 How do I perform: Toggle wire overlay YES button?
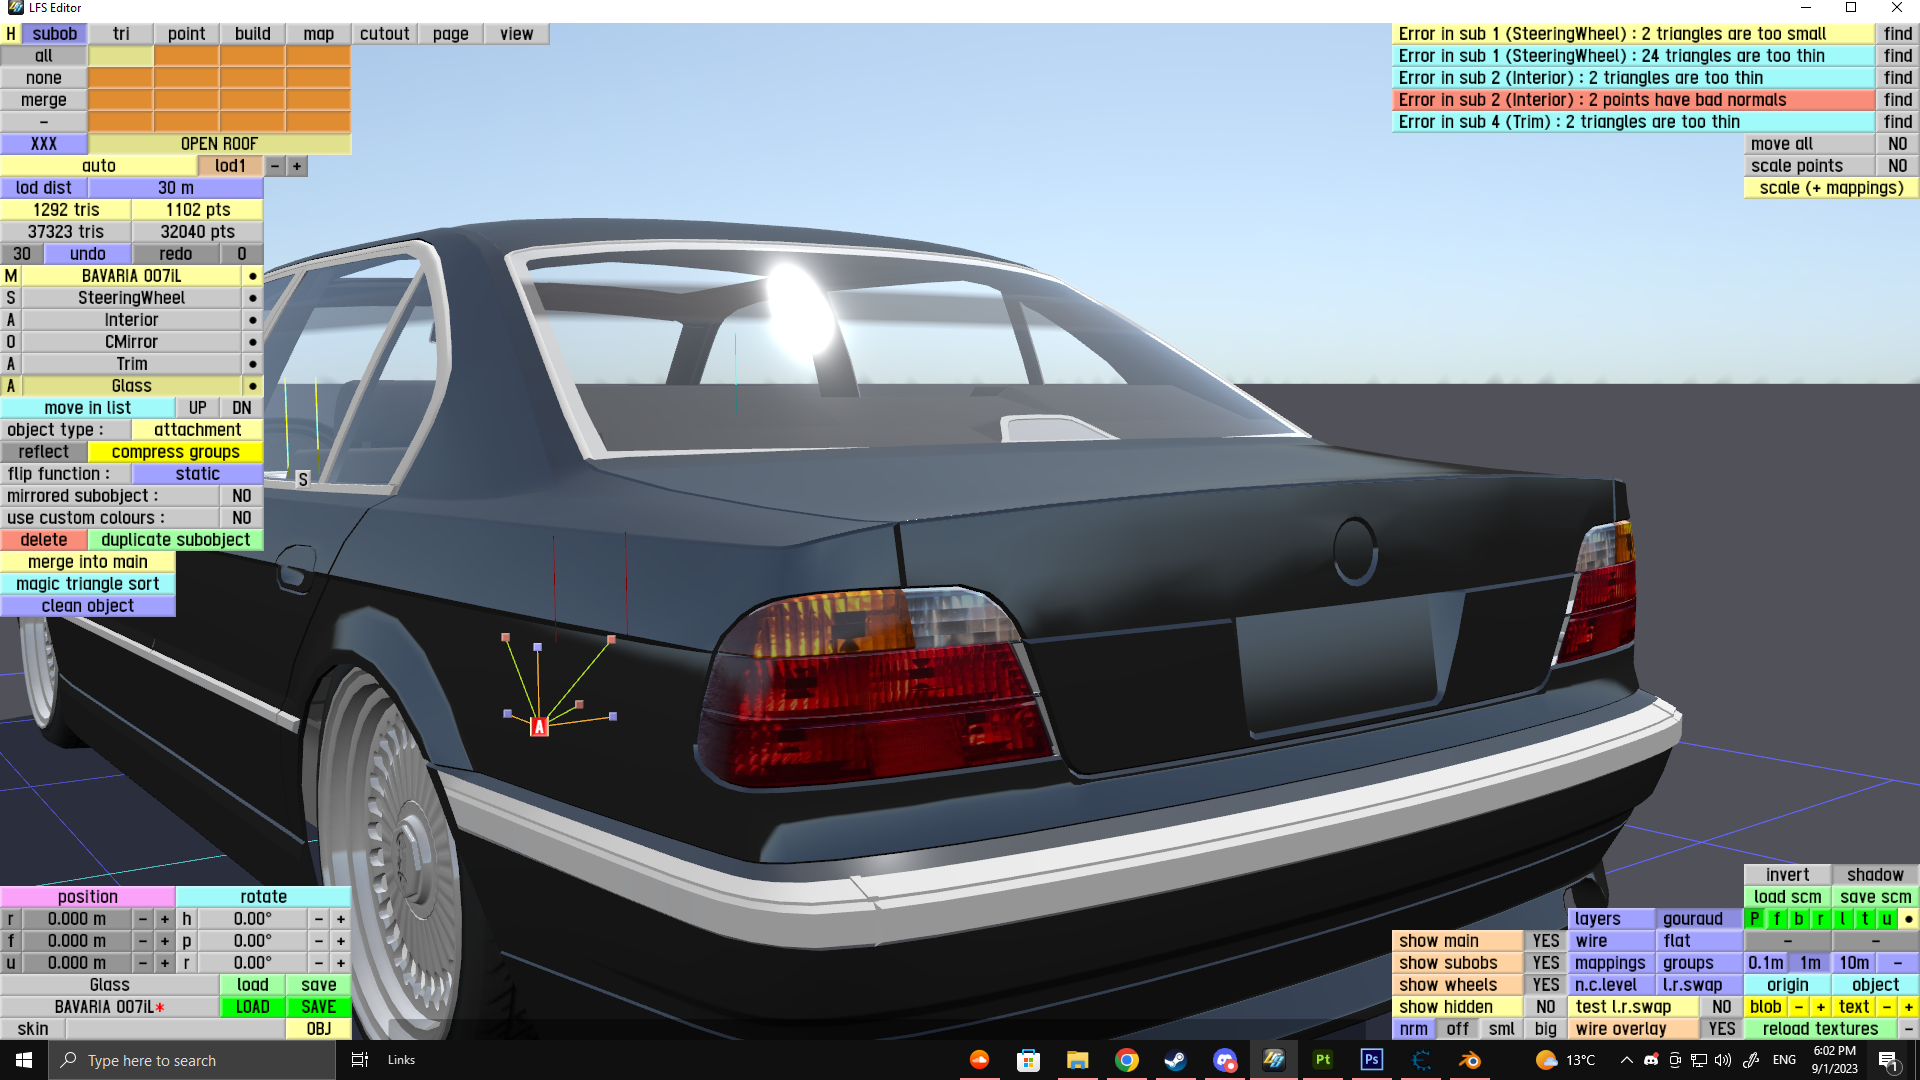click(x=1721, y=1029)
